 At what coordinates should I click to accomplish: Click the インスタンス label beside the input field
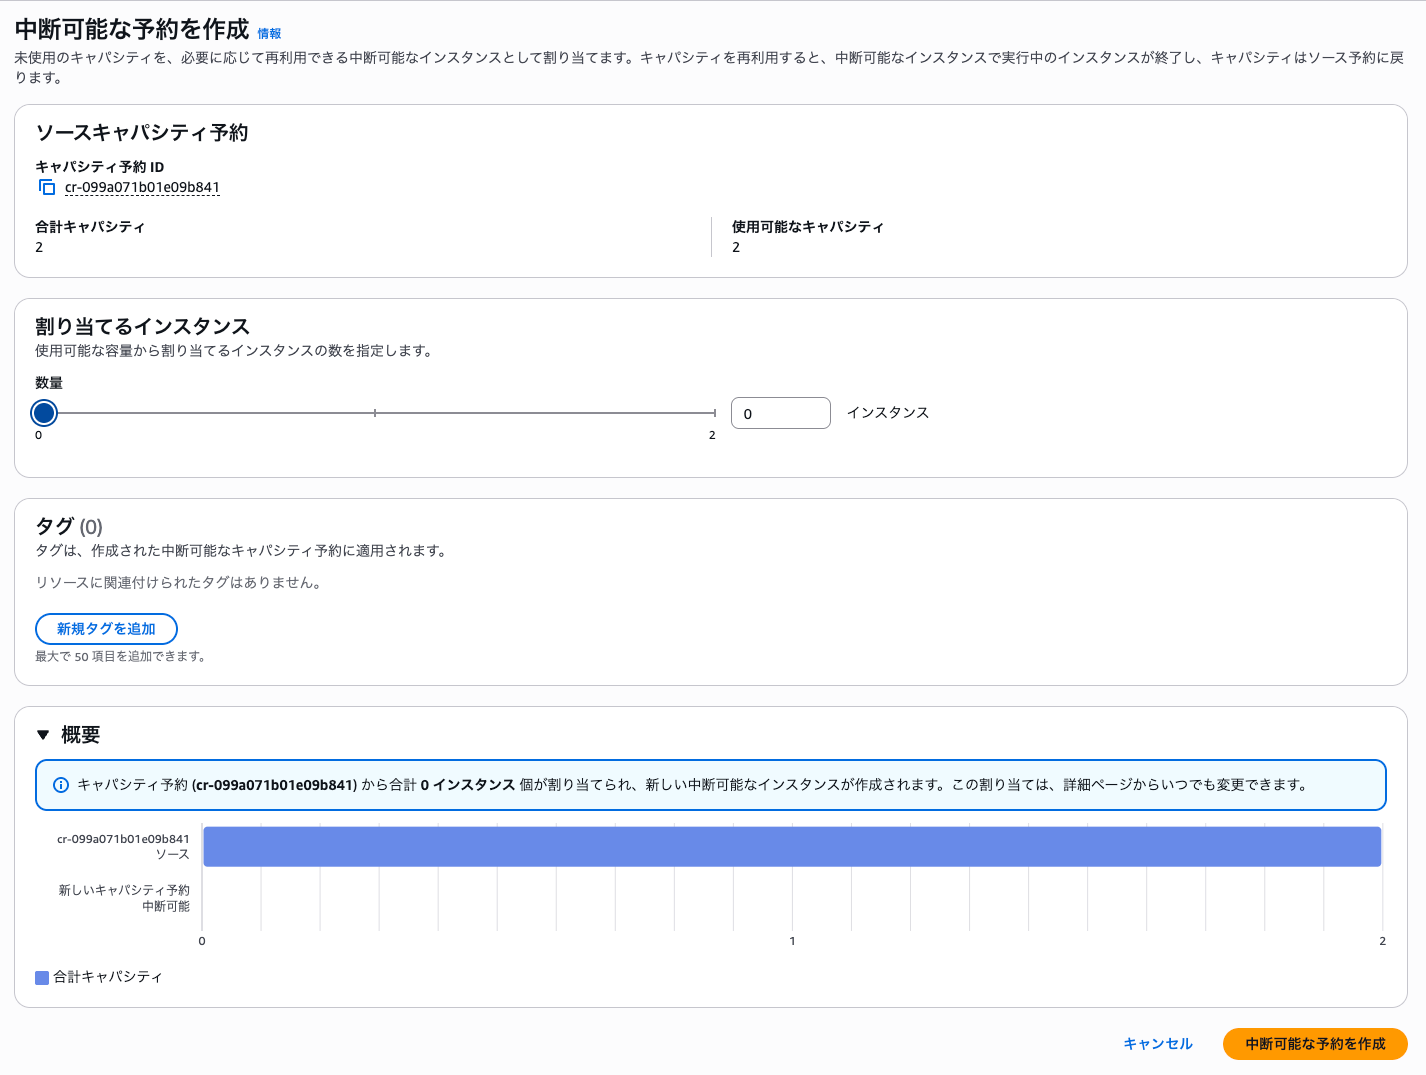(x=888, y=412)
